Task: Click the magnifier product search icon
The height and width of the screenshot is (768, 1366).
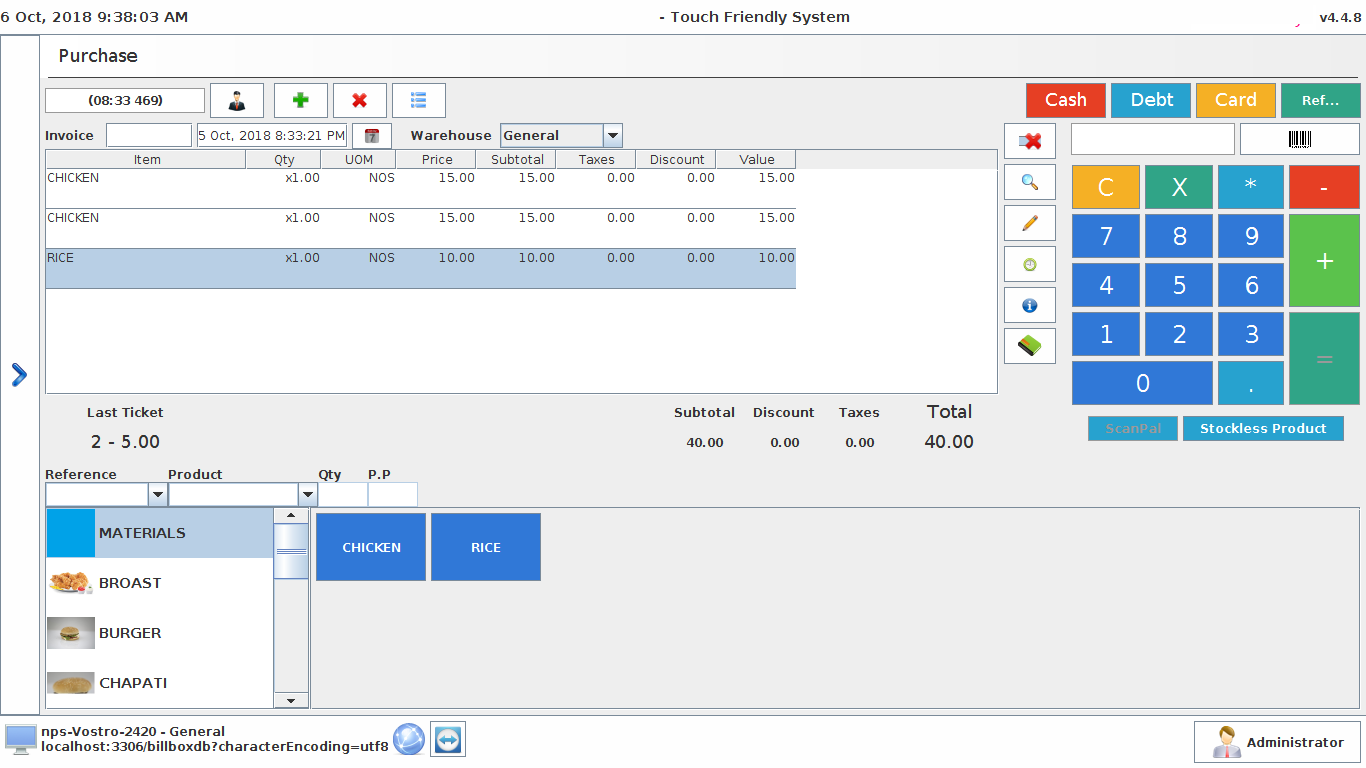Action: [1029, 183]
